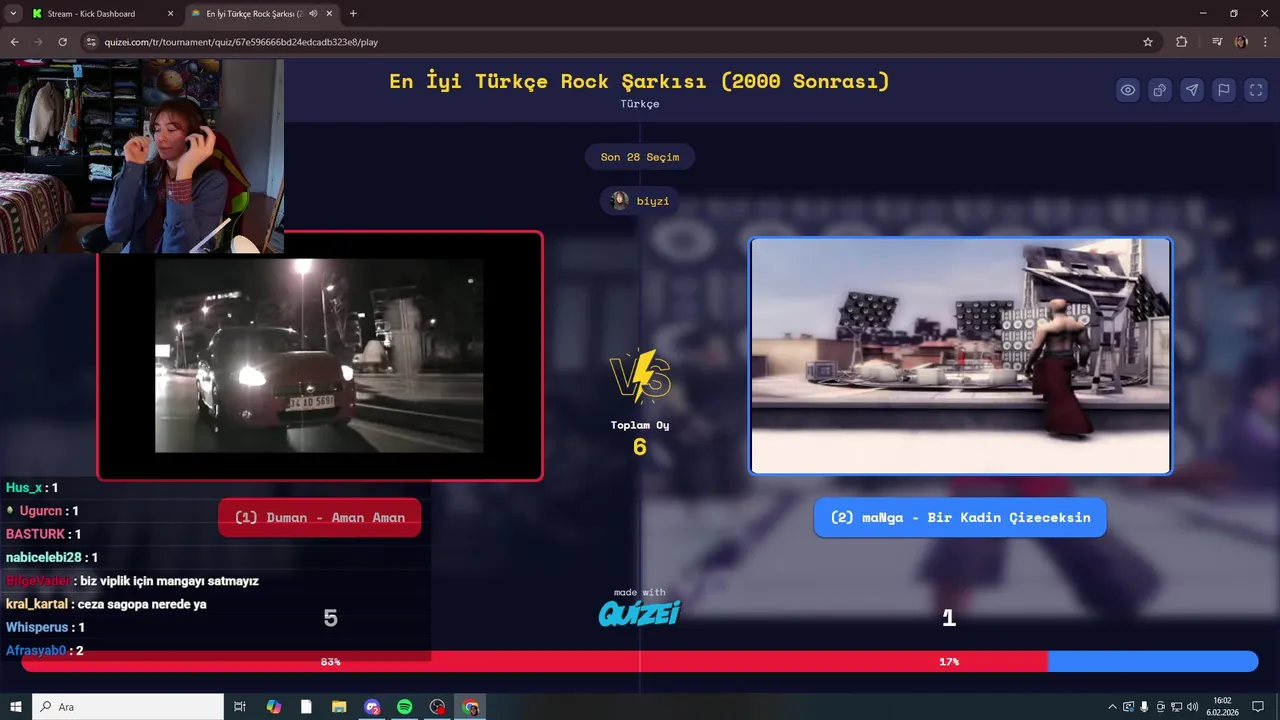Click the maNga music video thumbnail
This screenshot has width=1280, height=720.
pos(960,356)
